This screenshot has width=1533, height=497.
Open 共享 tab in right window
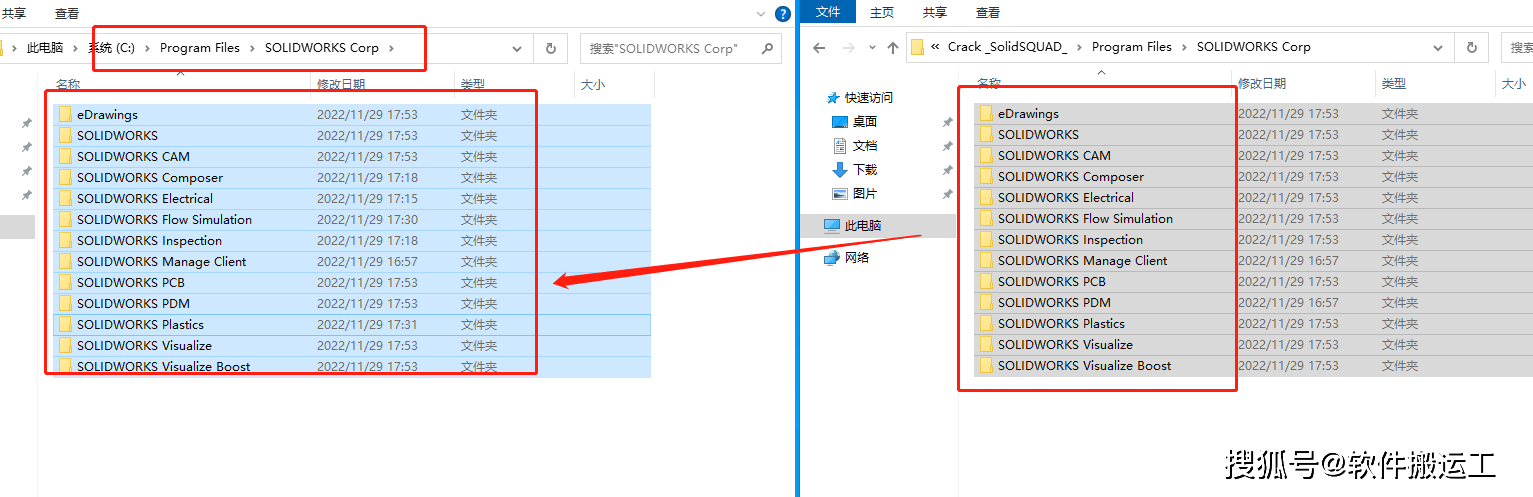[935, 13]
